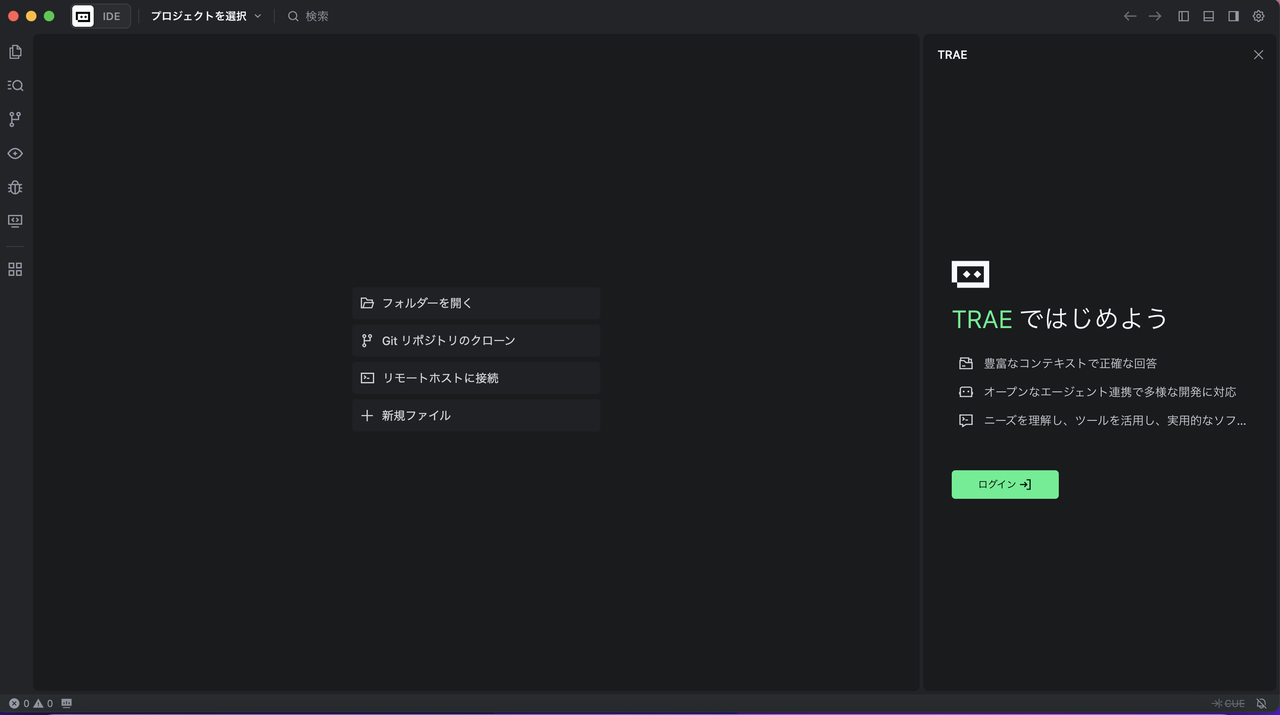Toggle the notifications bell in the status bar
1280x715 pixels.
tap(1261, 703)
